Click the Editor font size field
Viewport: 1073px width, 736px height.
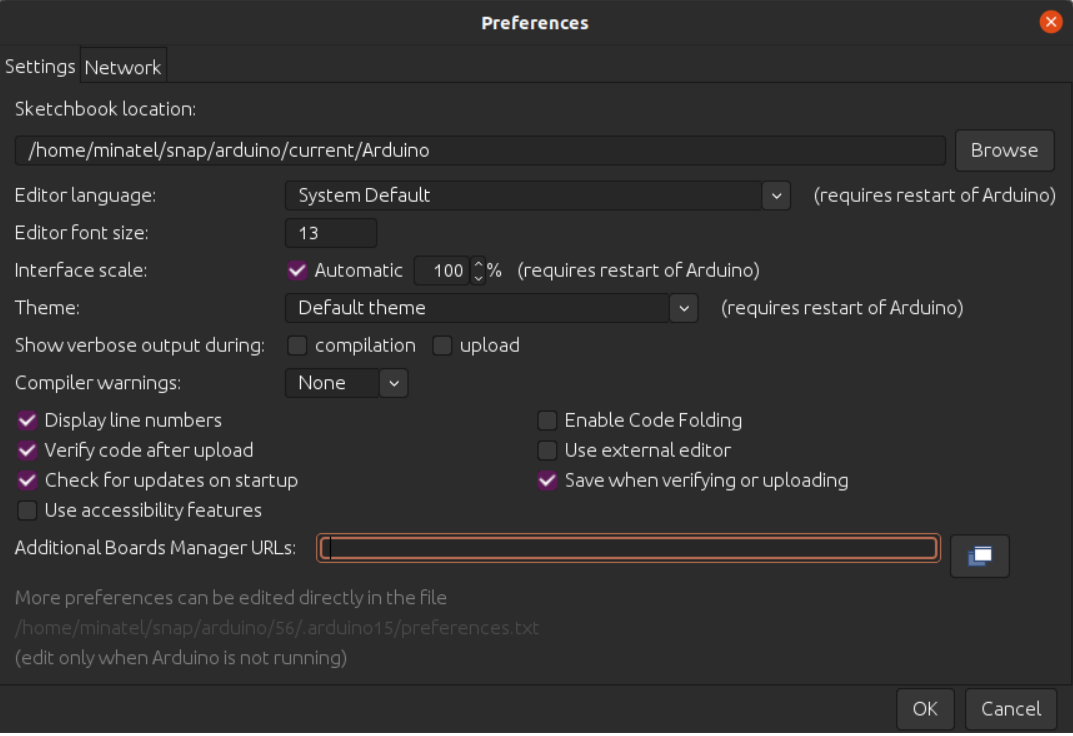click(x=330, y=233)
